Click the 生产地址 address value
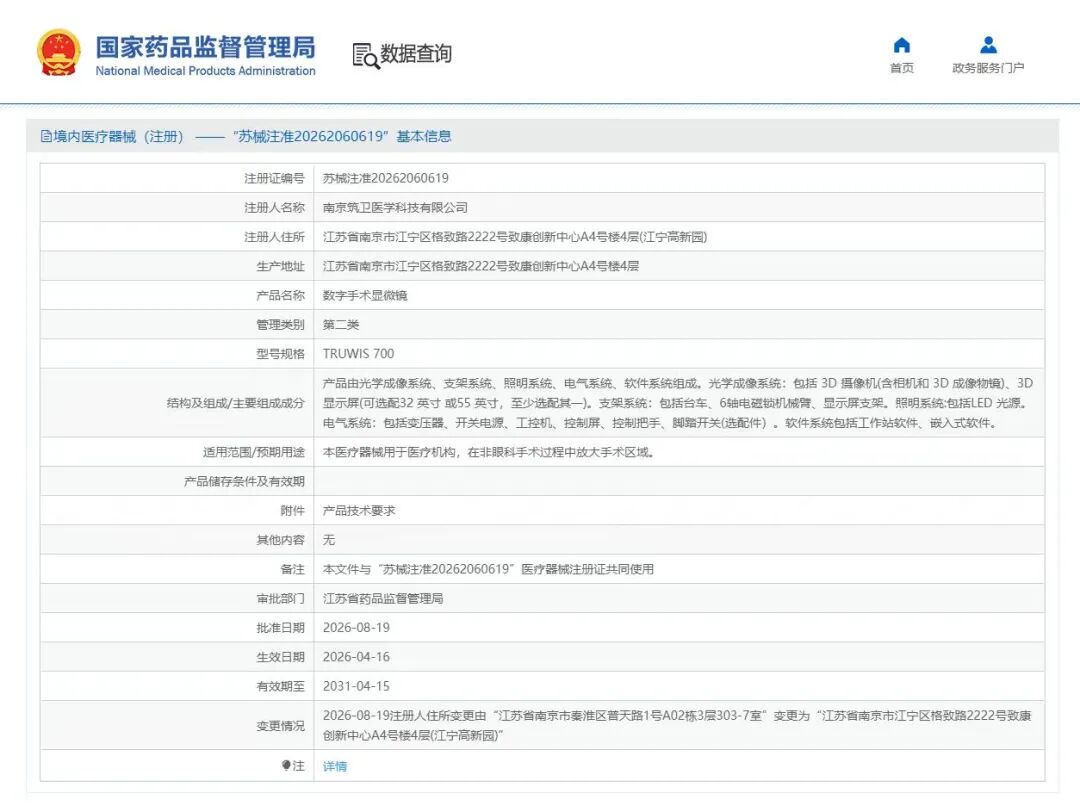Viewport: 1080px width, 812px height. point(481,266)
